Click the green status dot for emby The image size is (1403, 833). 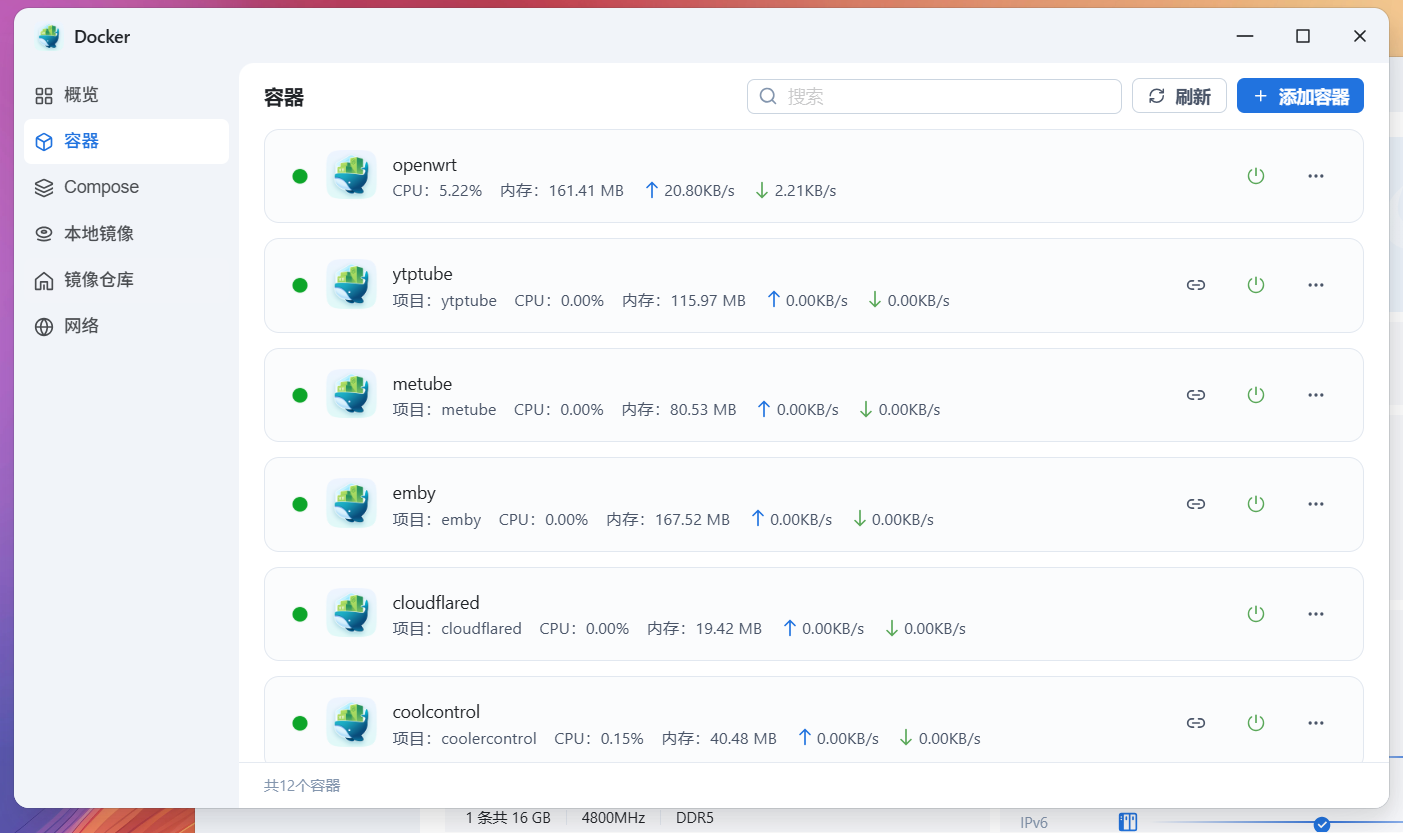point(300,504)
